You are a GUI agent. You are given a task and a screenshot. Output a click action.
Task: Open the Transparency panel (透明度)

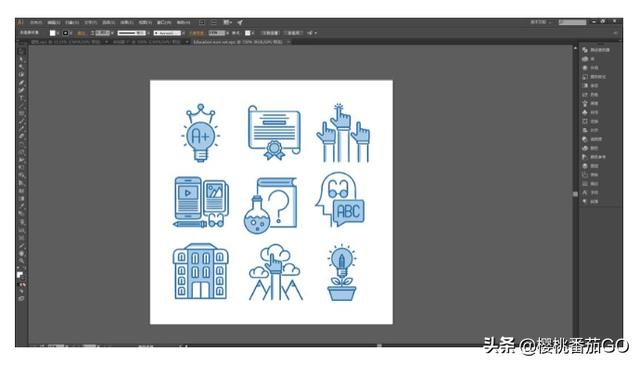click(x=592, y=139)
